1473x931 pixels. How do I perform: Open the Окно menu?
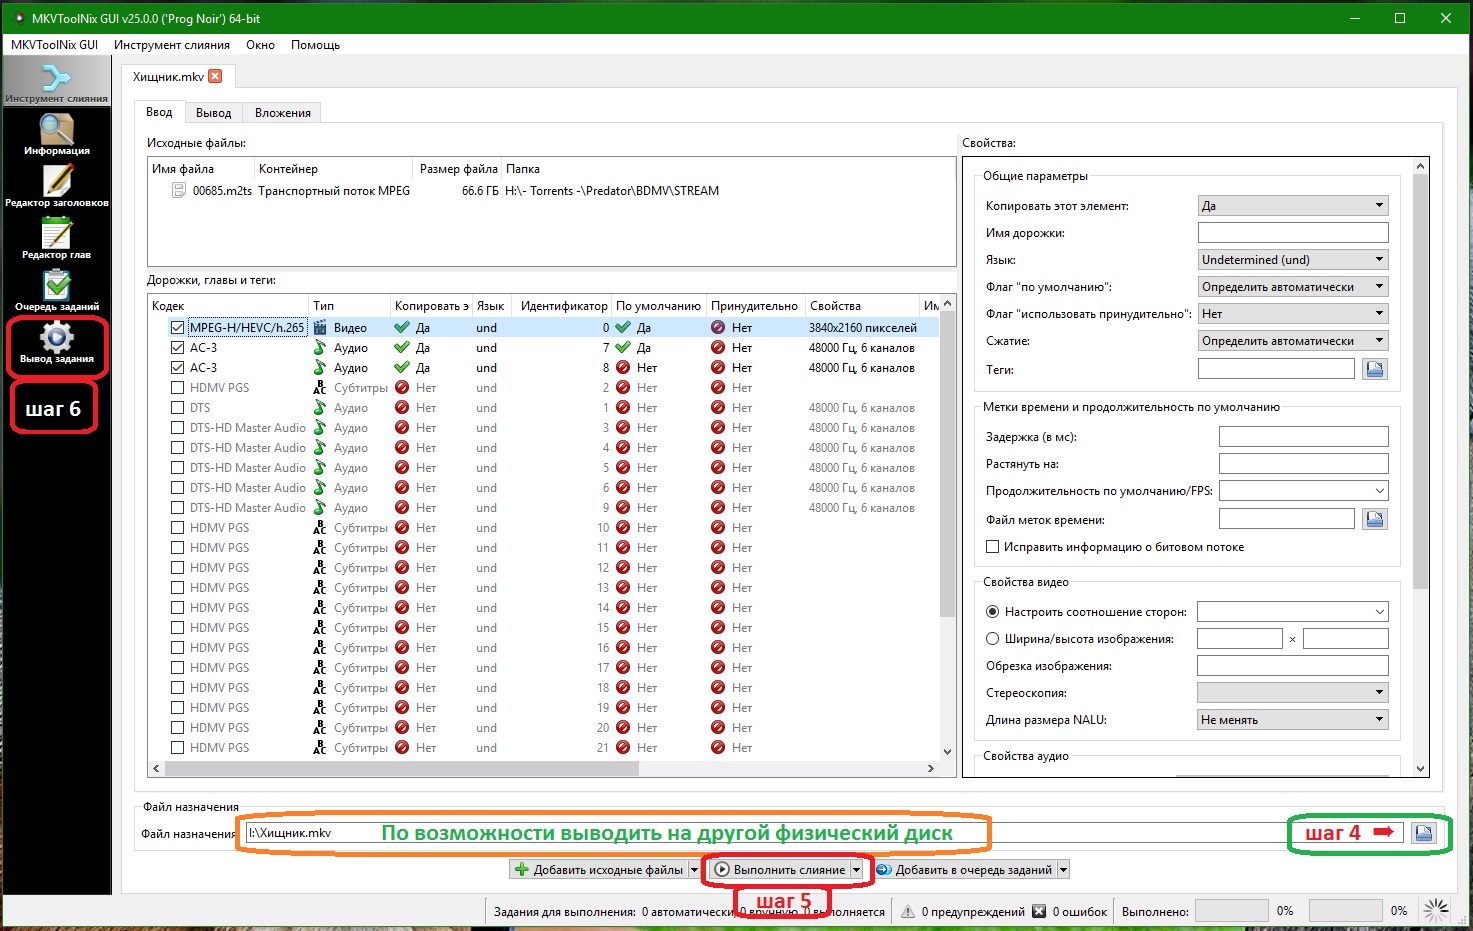[x=260, y=45]
